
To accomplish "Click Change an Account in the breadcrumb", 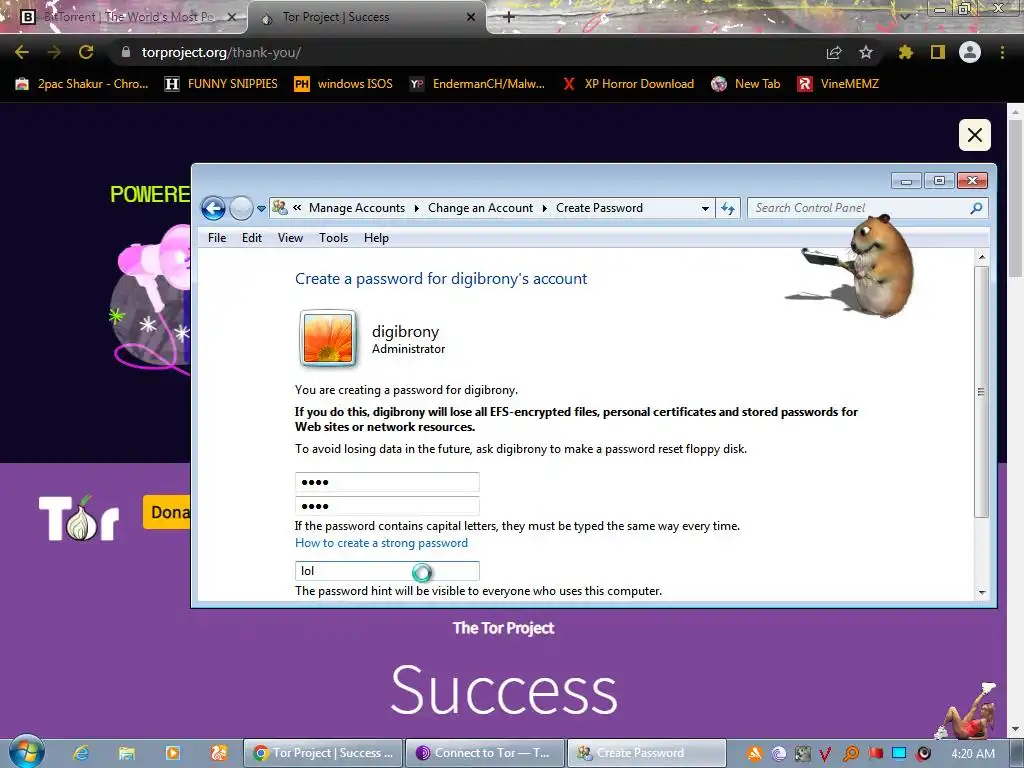I will click(x=480, y=208).
